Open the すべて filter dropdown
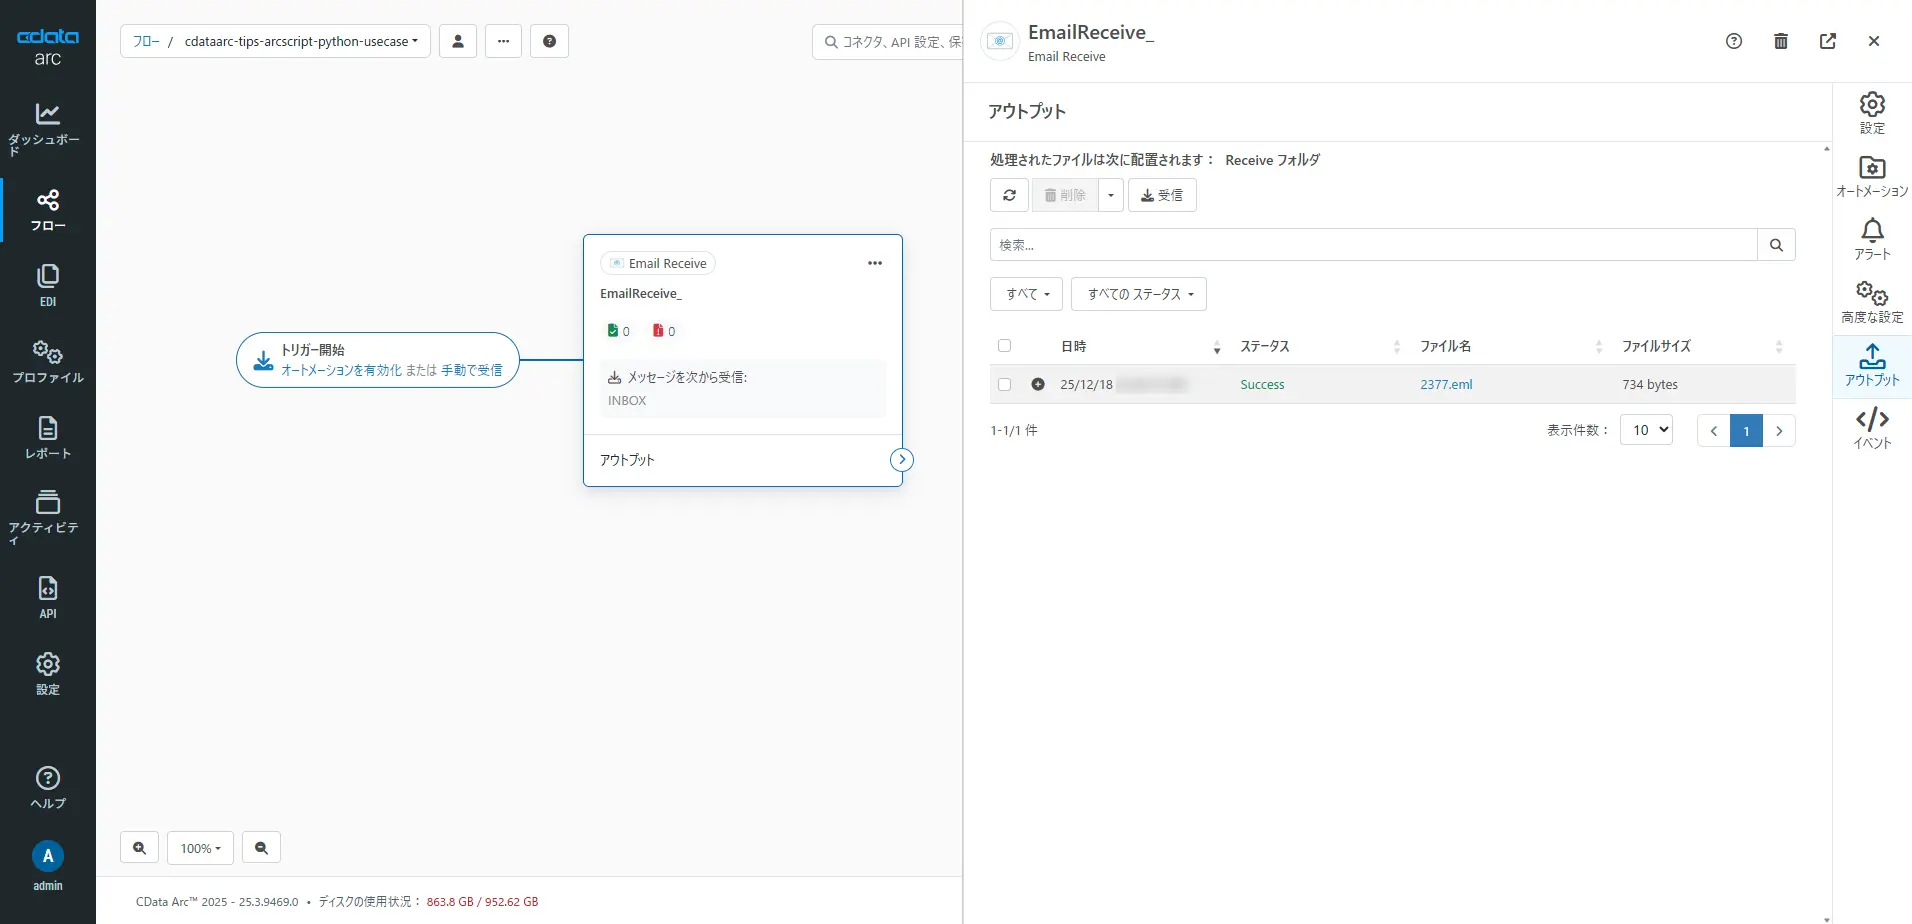This screenshot has width=1912, height=924. 1027,294
